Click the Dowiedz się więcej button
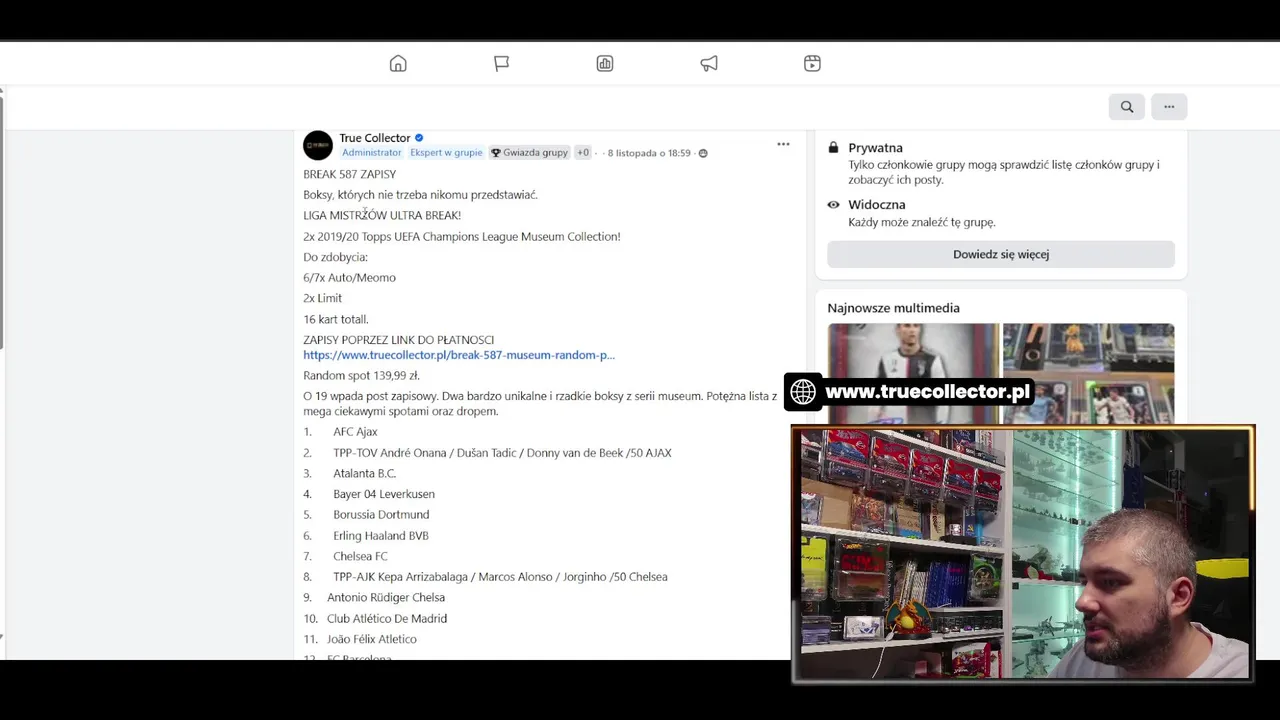Viewport: 1280px width, 720px height. (1001, 254)
